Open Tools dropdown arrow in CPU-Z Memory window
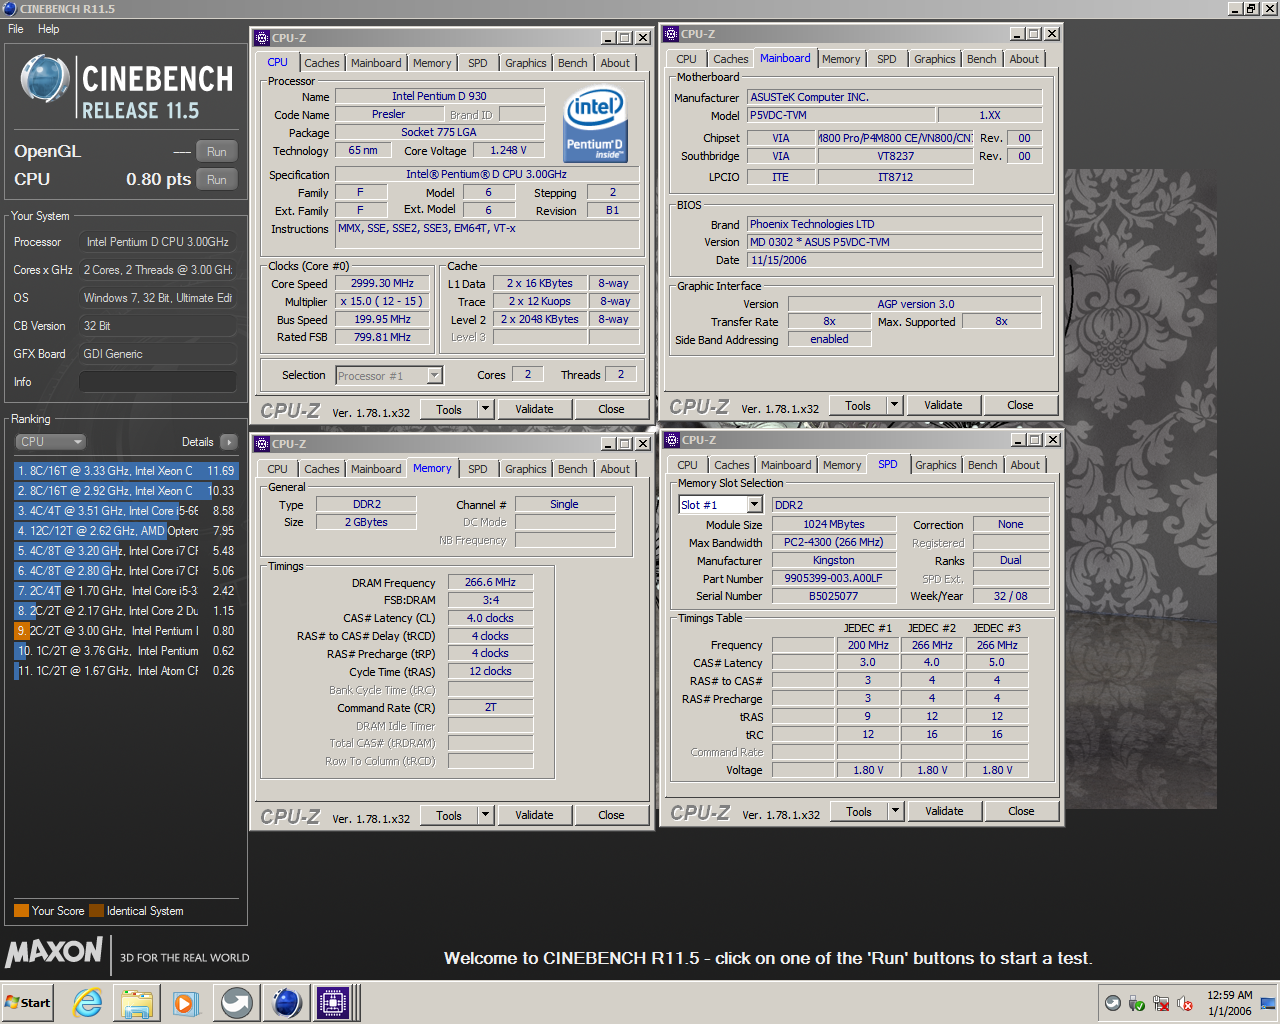 485,815
